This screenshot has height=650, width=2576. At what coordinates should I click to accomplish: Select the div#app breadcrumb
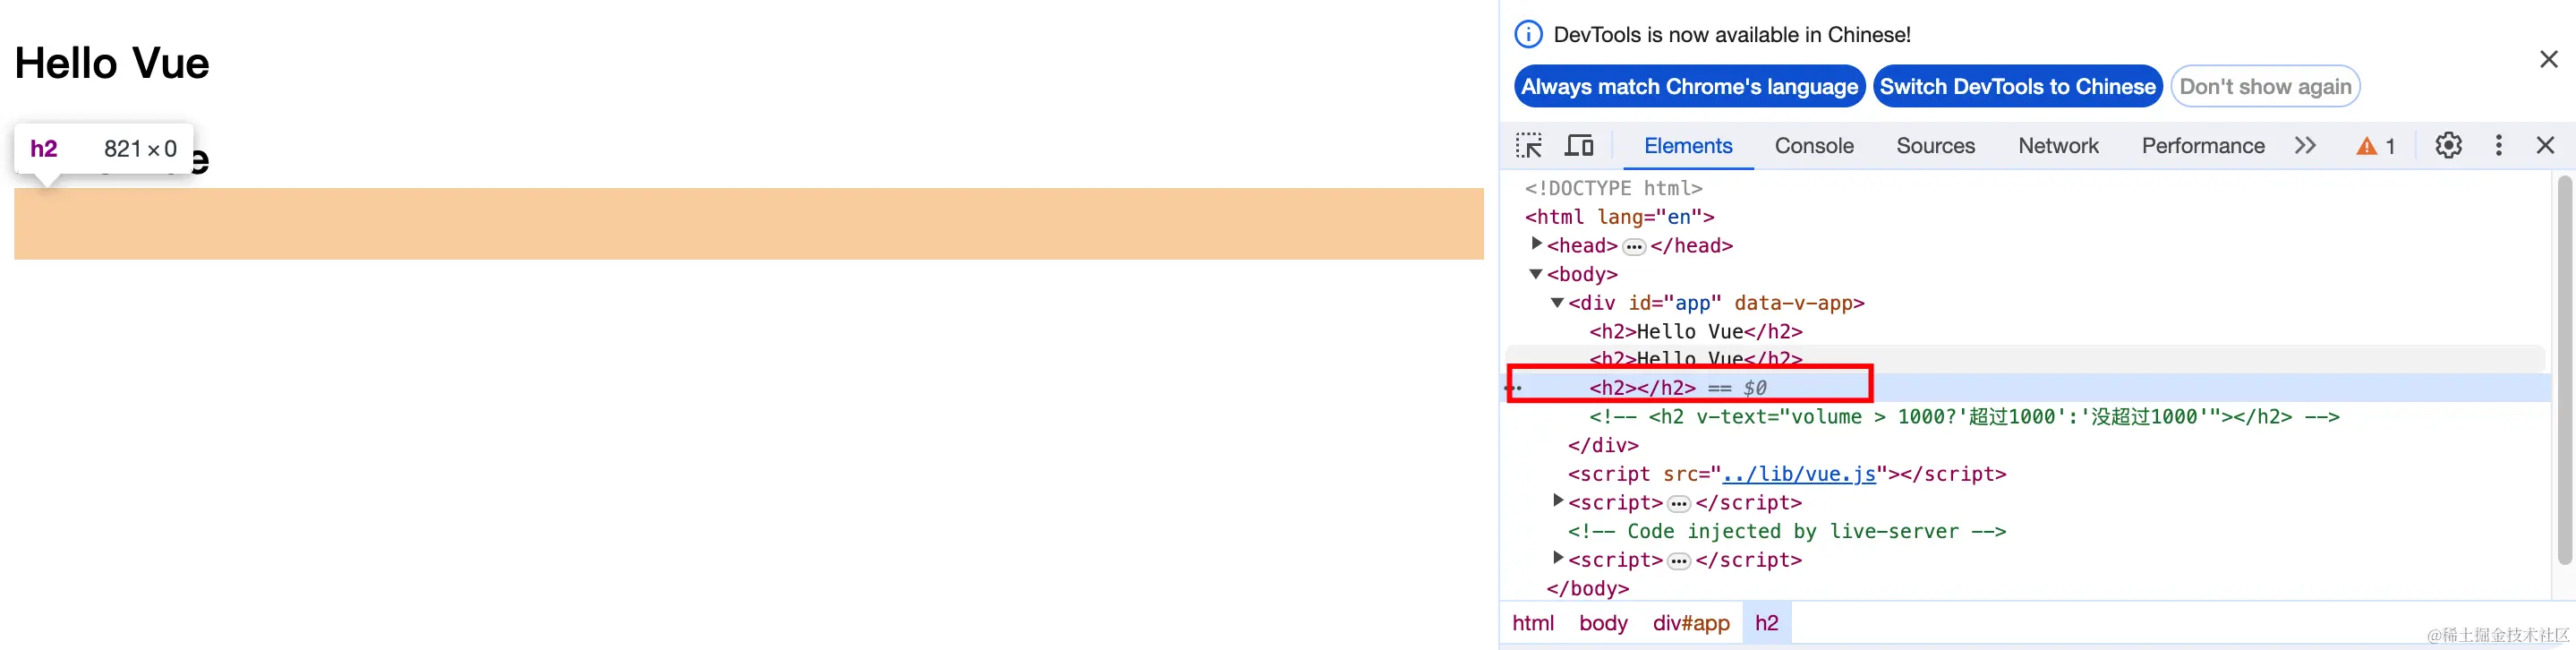click(1690, 623)
